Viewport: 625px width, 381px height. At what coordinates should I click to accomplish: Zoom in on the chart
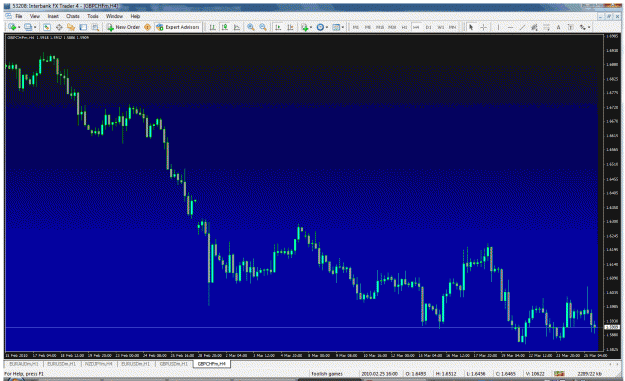pos(251,27)
